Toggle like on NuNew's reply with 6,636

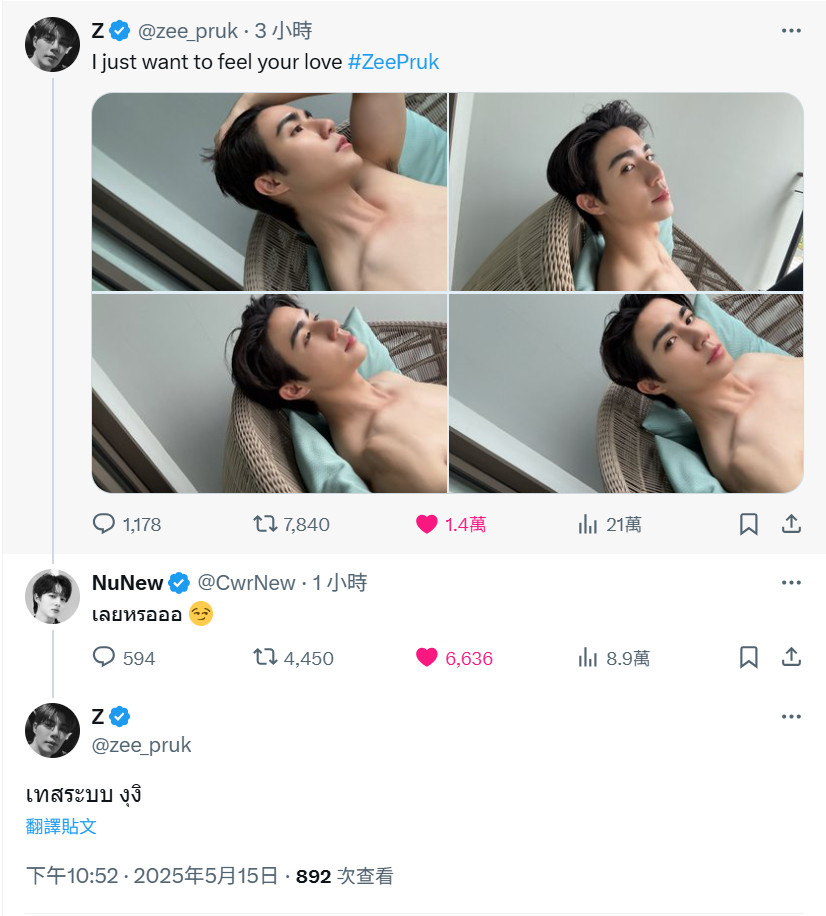426,657
